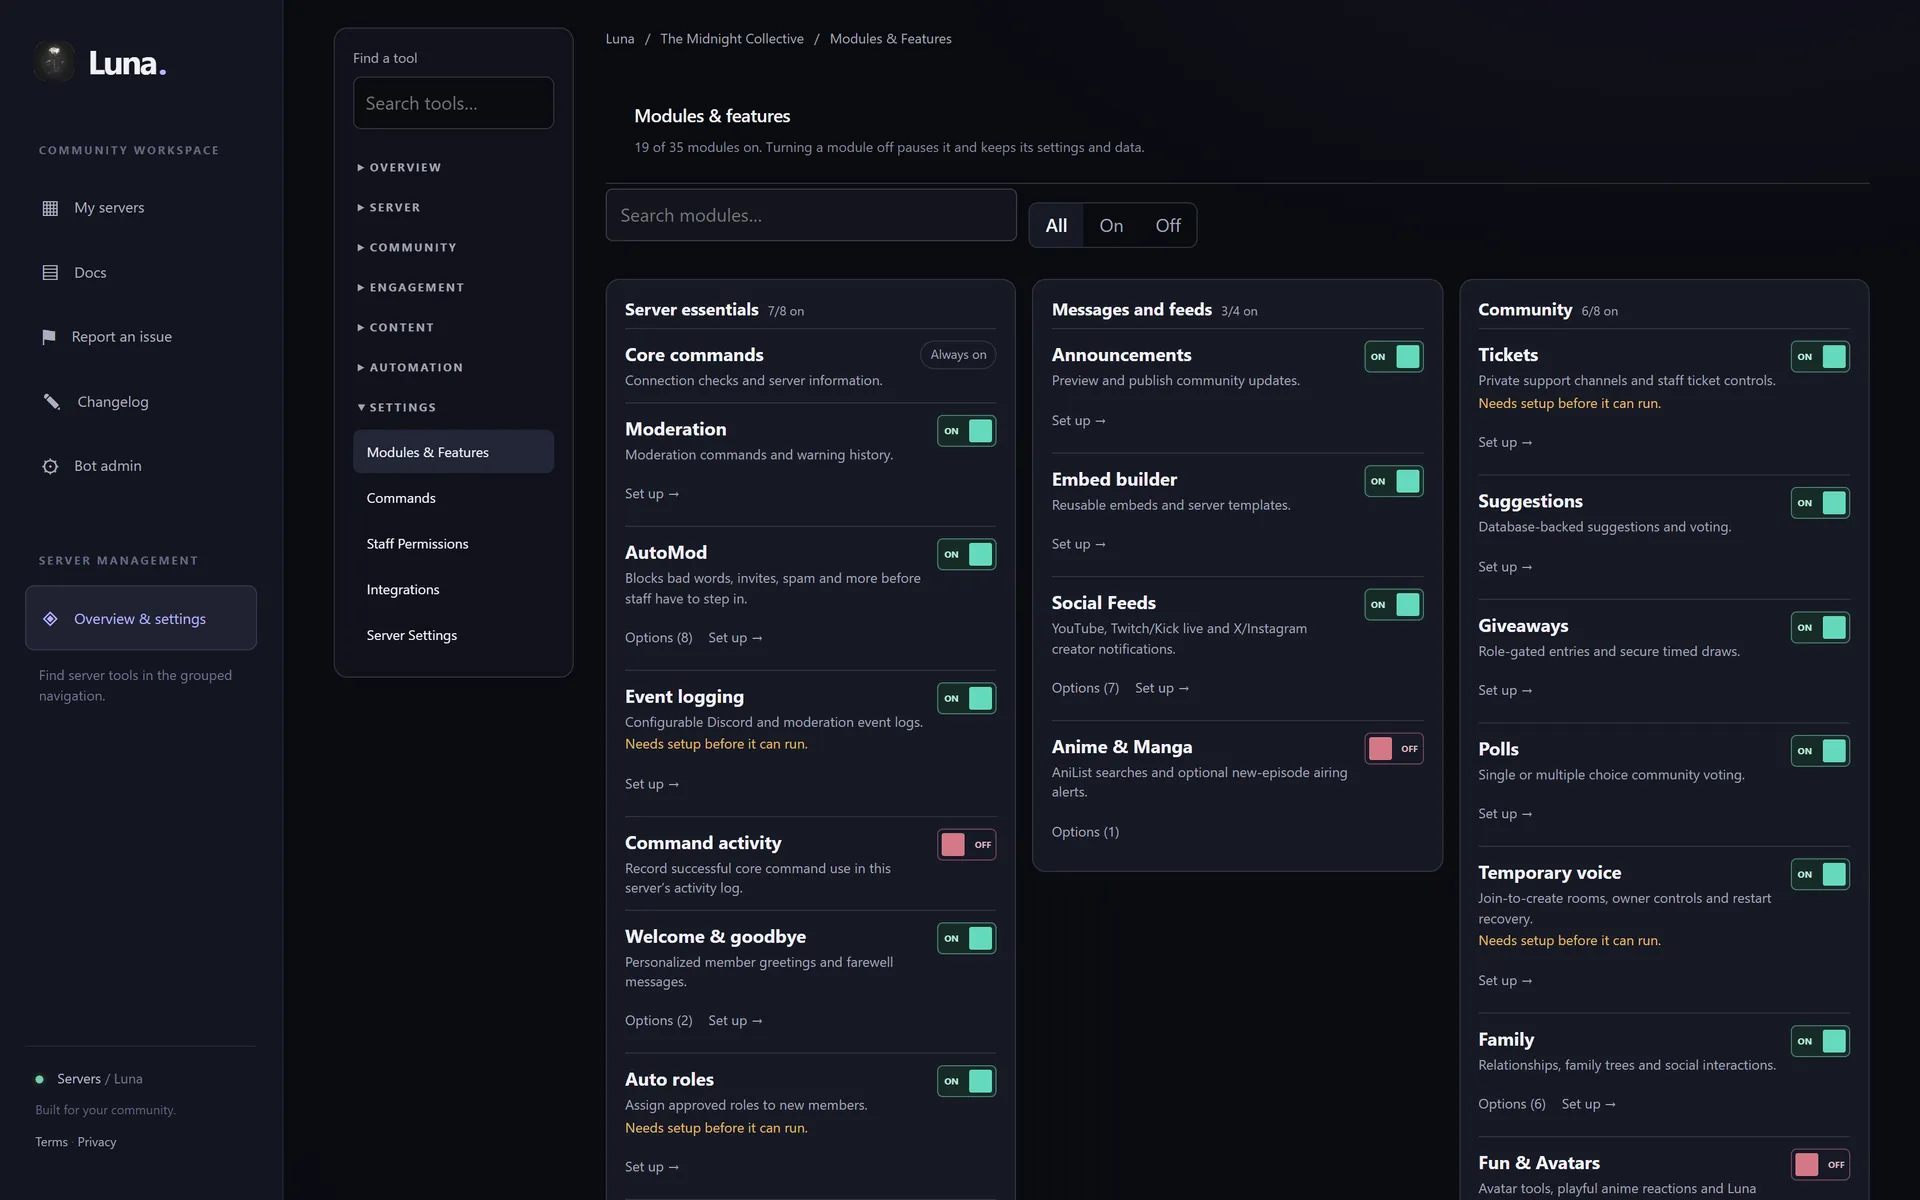The height and width of the screenshot is (1200, 1920).
Task: Open the Privacy link
Action: pos(97,1142)
